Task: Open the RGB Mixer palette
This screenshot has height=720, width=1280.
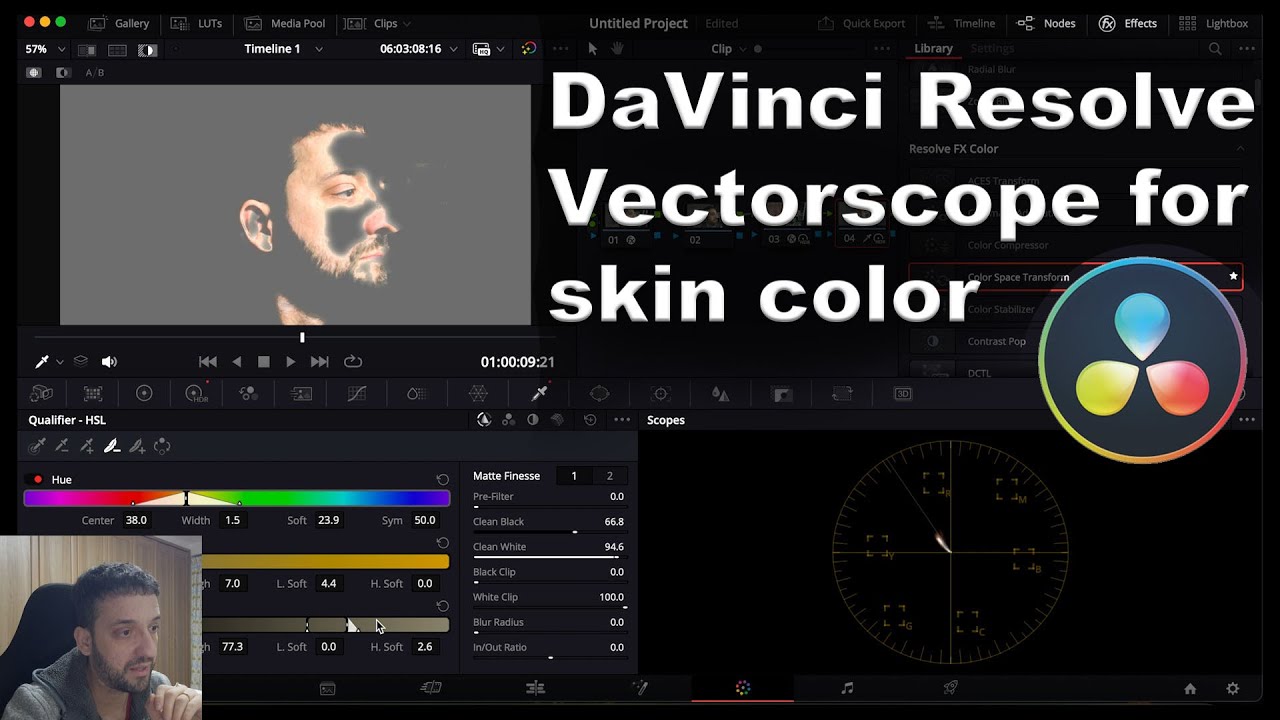Action: point(249,394)
